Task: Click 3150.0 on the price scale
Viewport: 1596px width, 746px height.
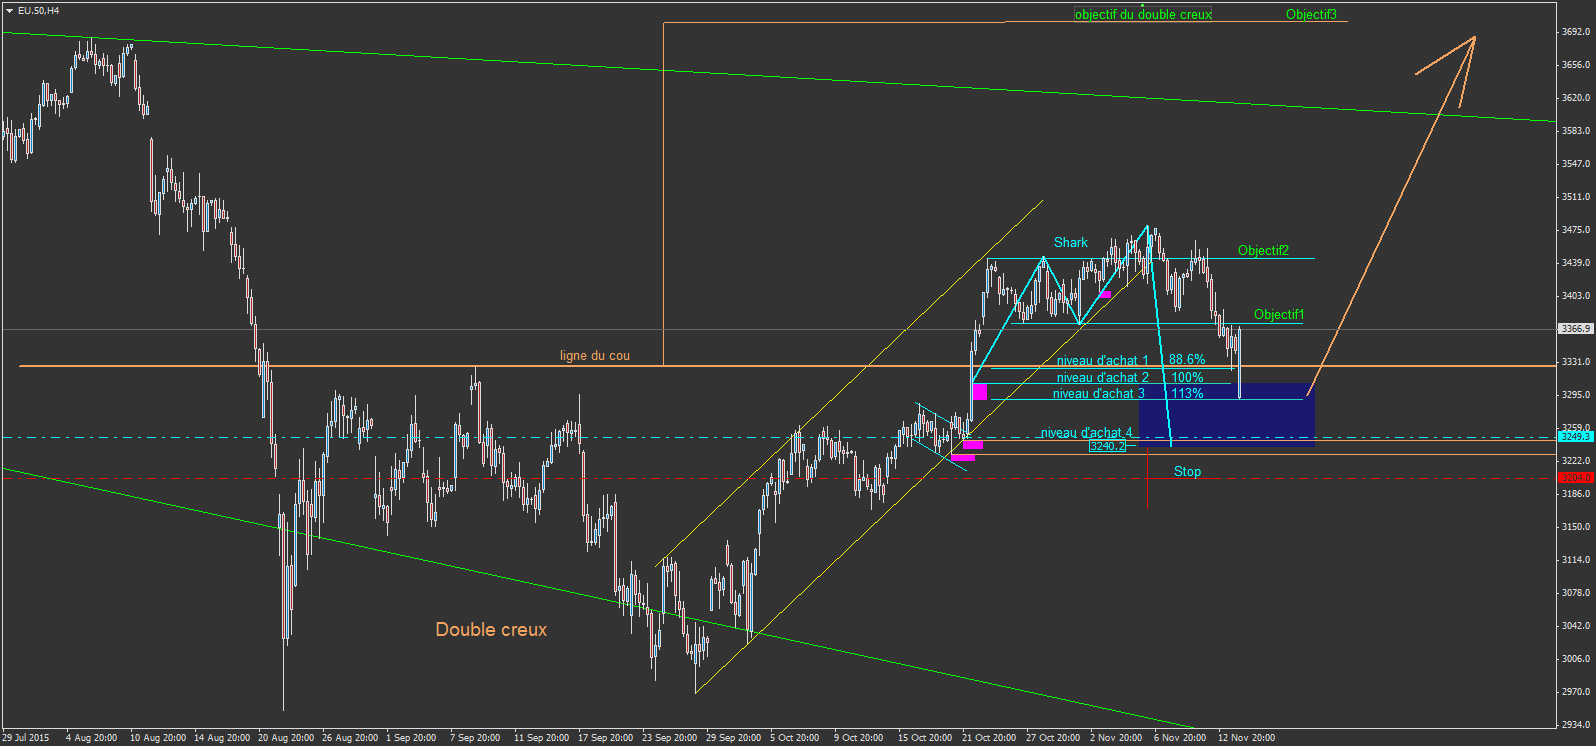Action: click(1576, 527)
